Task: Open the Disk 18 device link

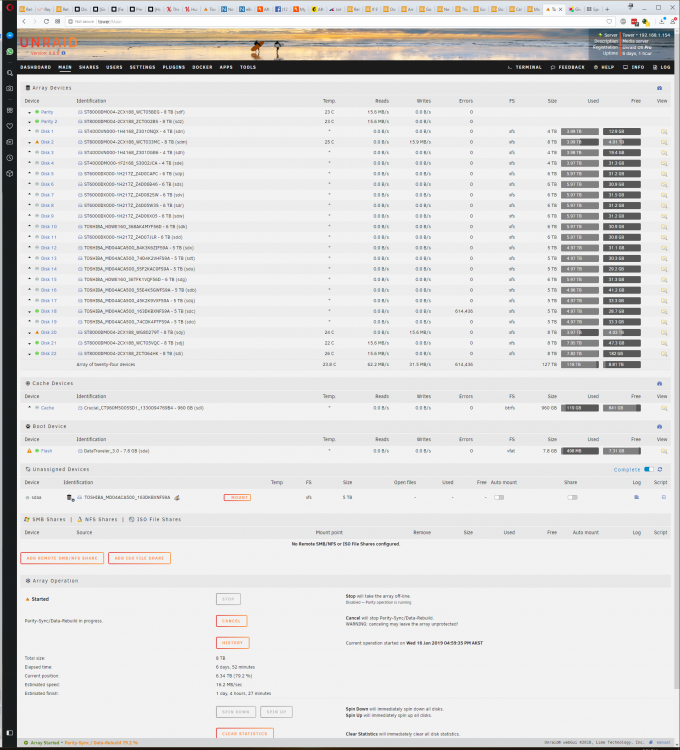Action: coord(49,311)
